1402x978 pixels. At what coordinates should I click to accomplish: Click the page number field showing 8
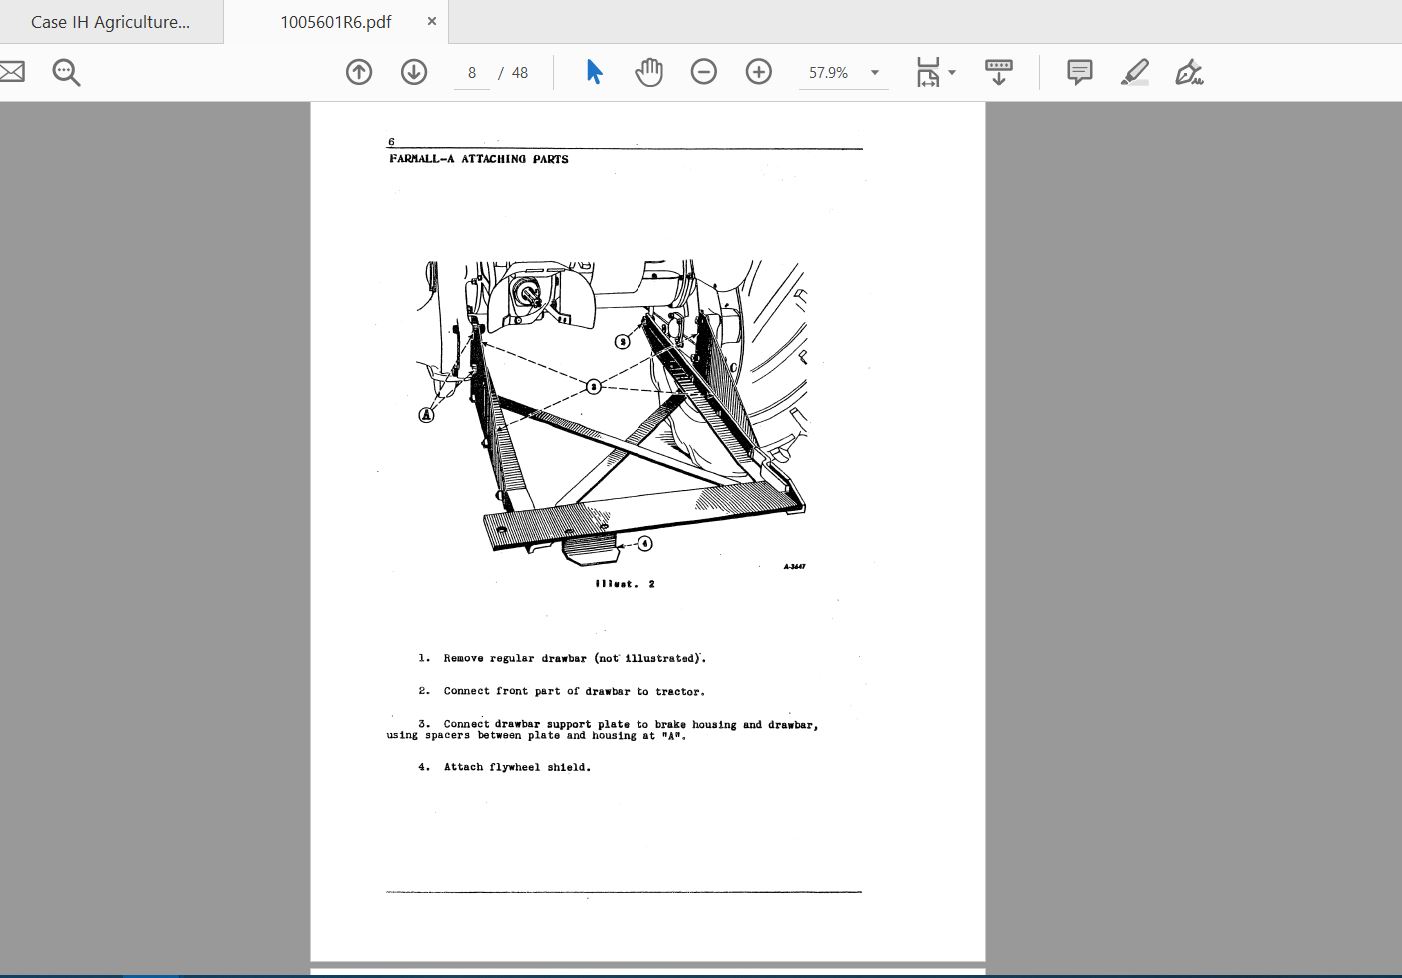[x=472, y=73]
